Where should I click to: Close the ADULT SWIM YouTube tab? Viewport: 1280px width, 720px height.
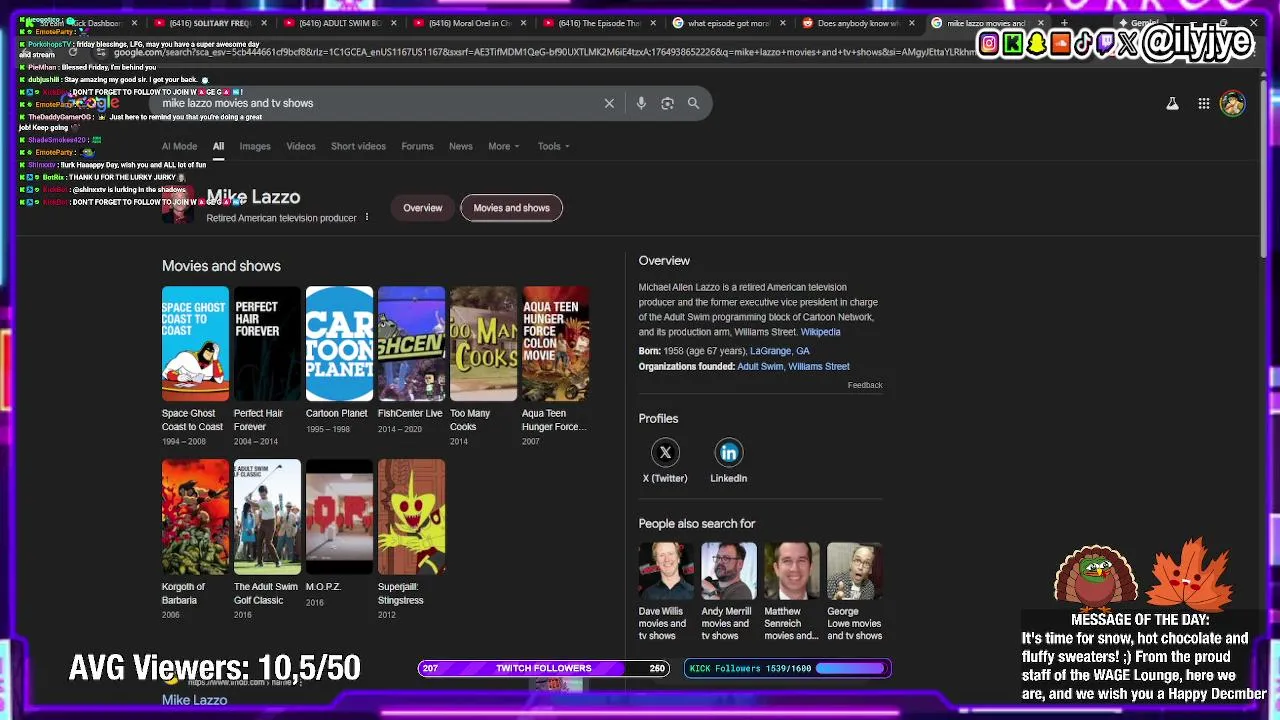click(x=394, y=23)
